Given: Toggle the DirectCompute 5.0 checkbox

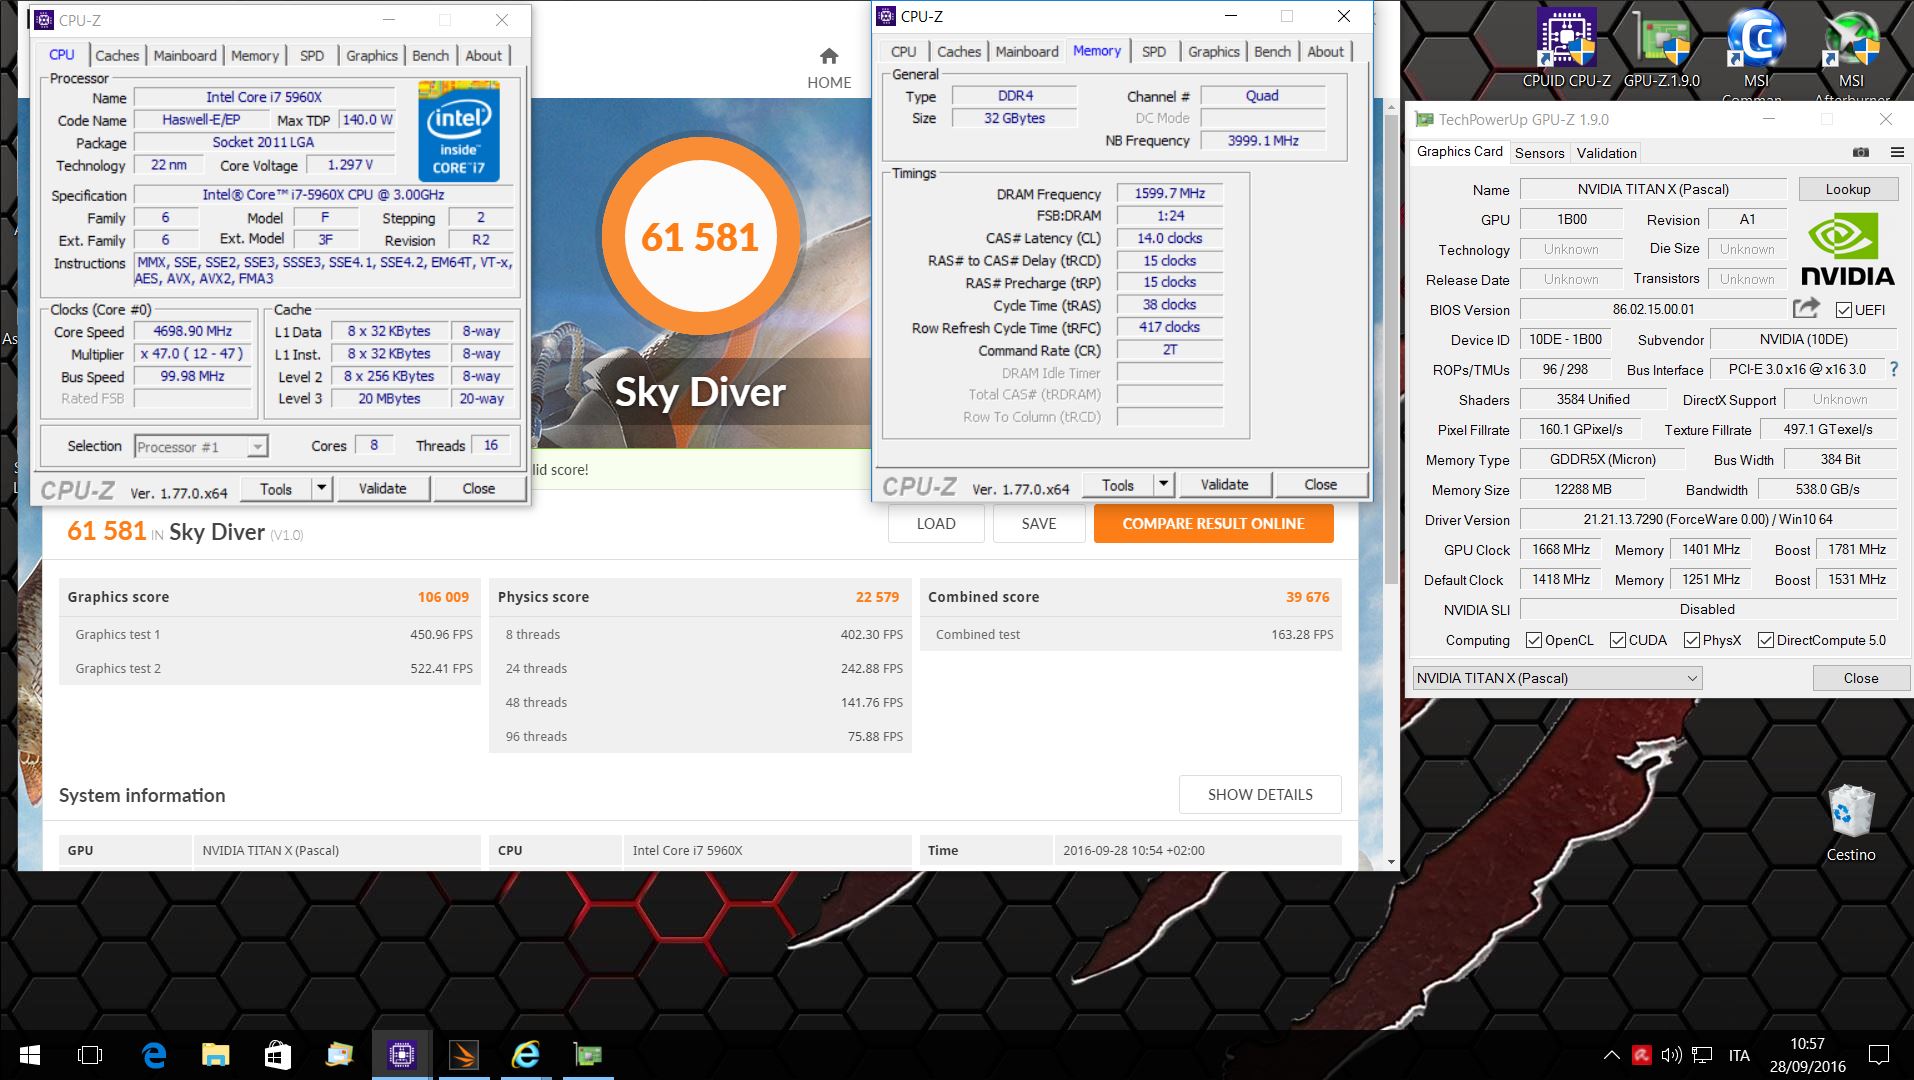Looking at the screenshot, I should (1765, 640).
